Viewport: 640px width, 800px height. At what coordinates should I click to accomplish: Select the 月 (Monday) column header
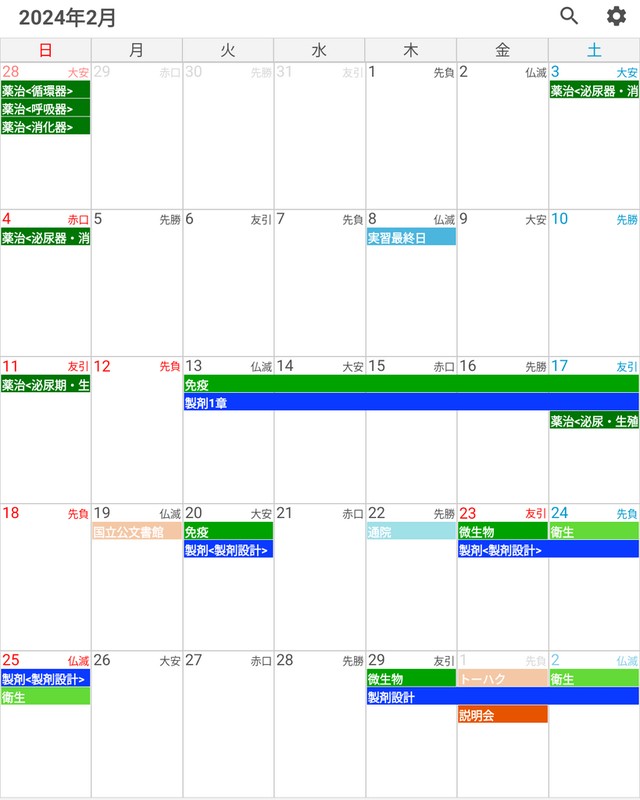tap(137, 50)
